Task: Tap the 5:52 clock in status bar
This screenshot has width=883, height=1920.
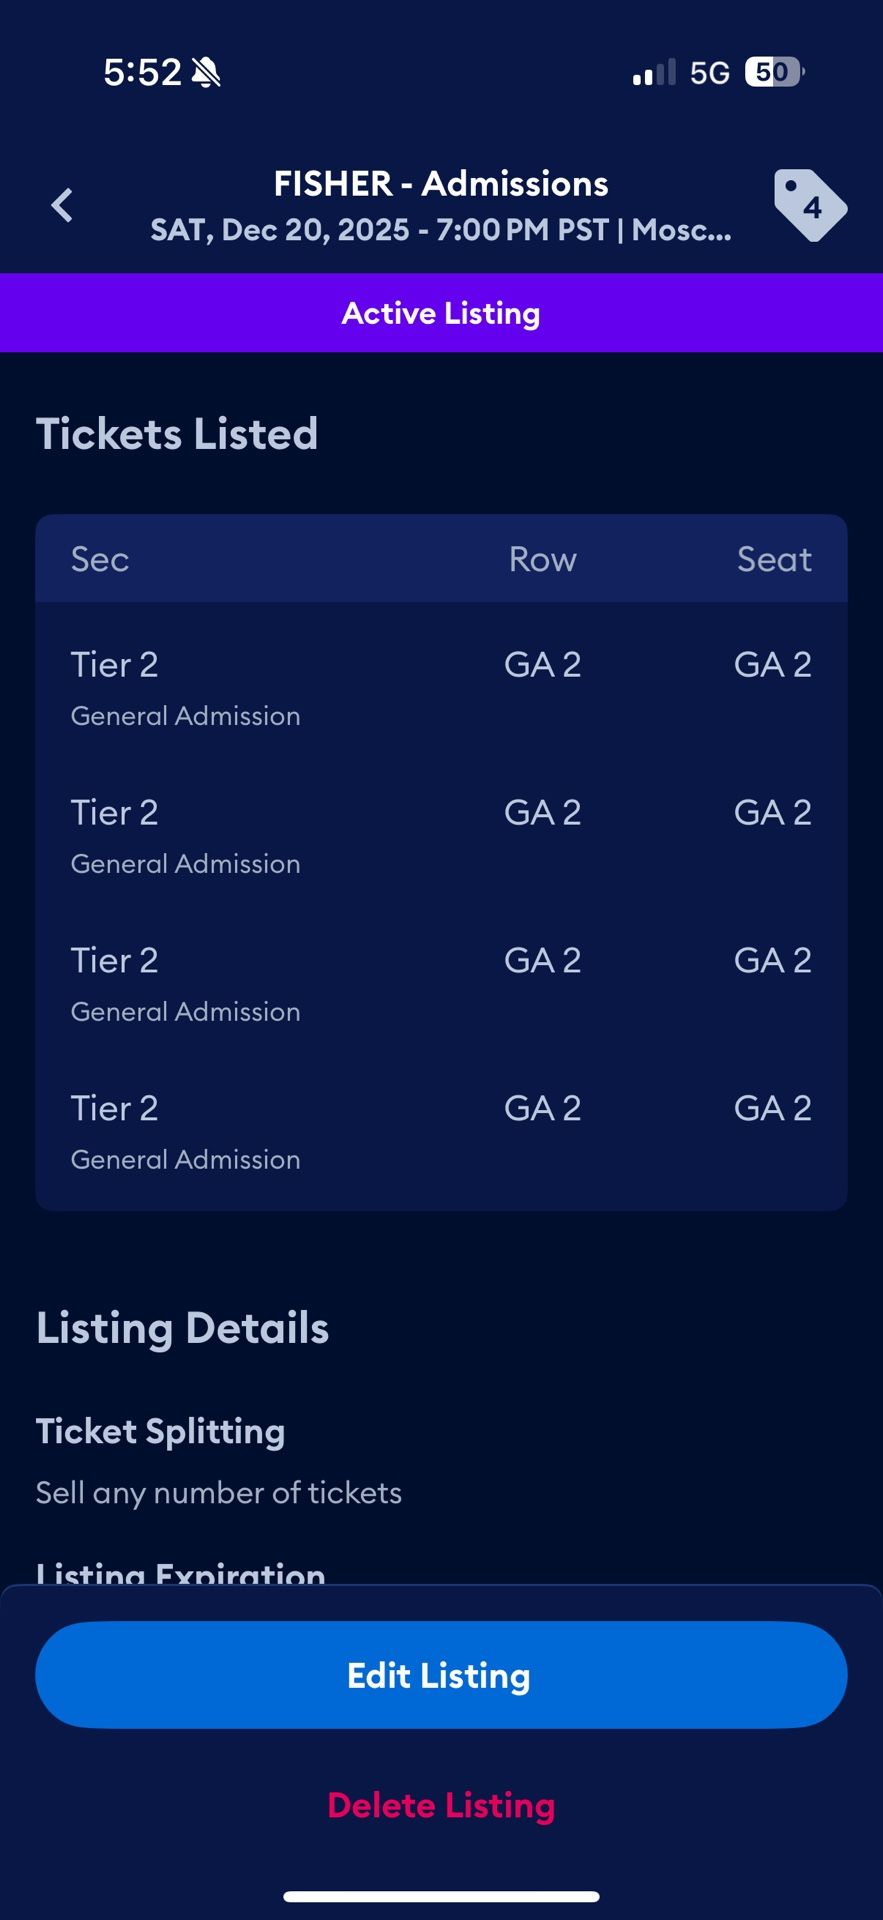Action: 142,72
